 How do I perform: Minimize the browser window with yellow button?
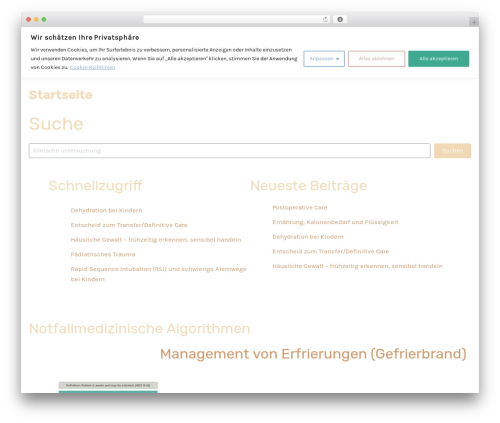click(36, 19)
